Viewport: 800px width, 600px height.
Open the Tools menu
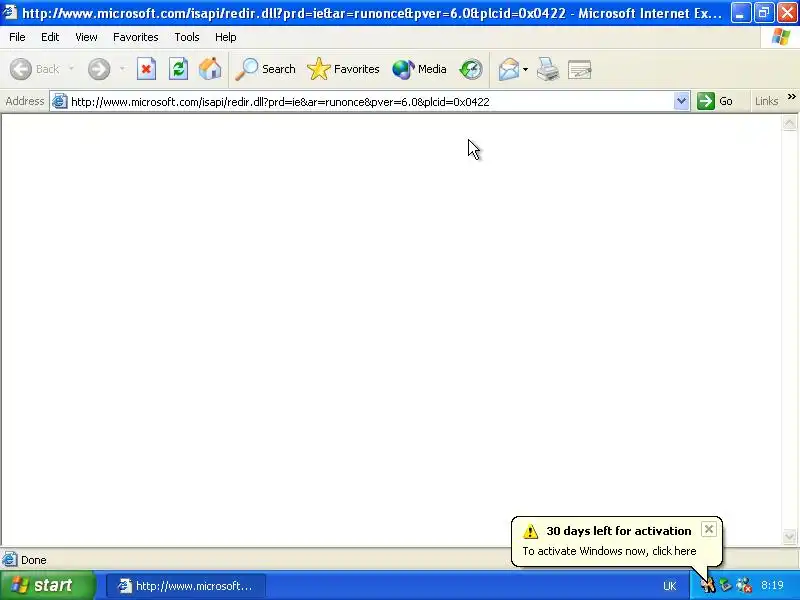point(187,37)
